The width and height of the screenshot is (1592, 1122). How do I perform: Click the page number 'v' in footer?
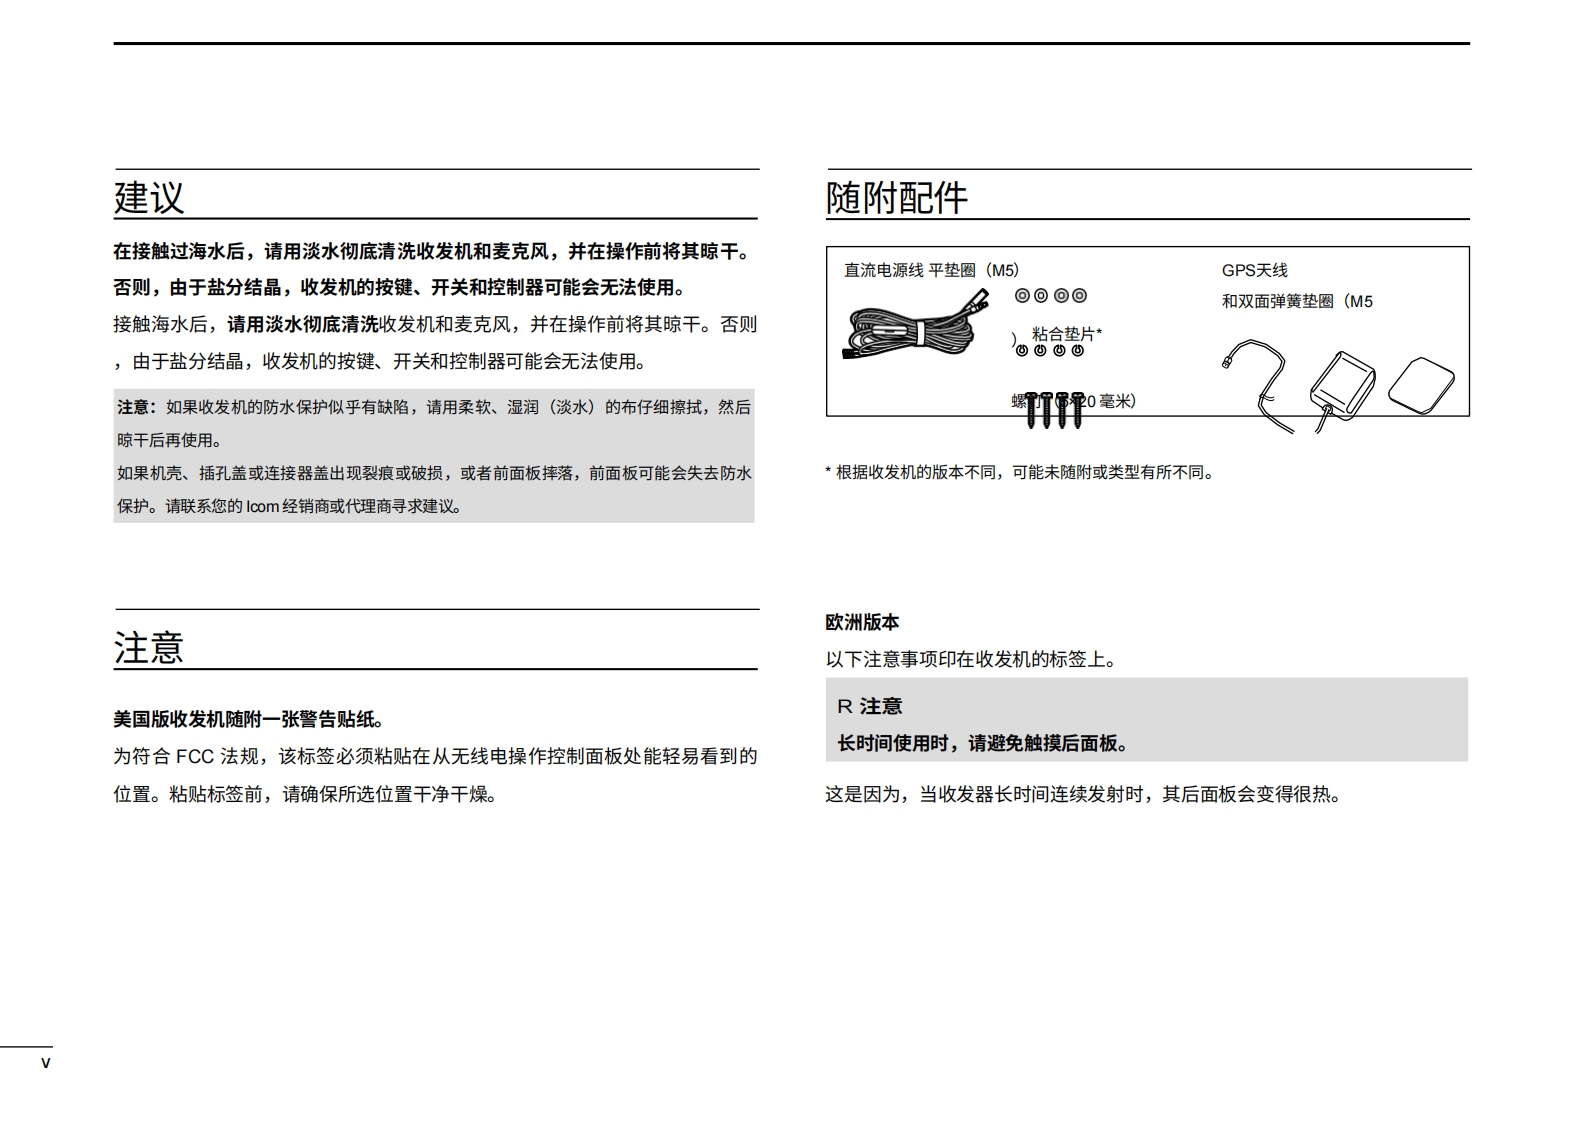(x=45, y=1063)
